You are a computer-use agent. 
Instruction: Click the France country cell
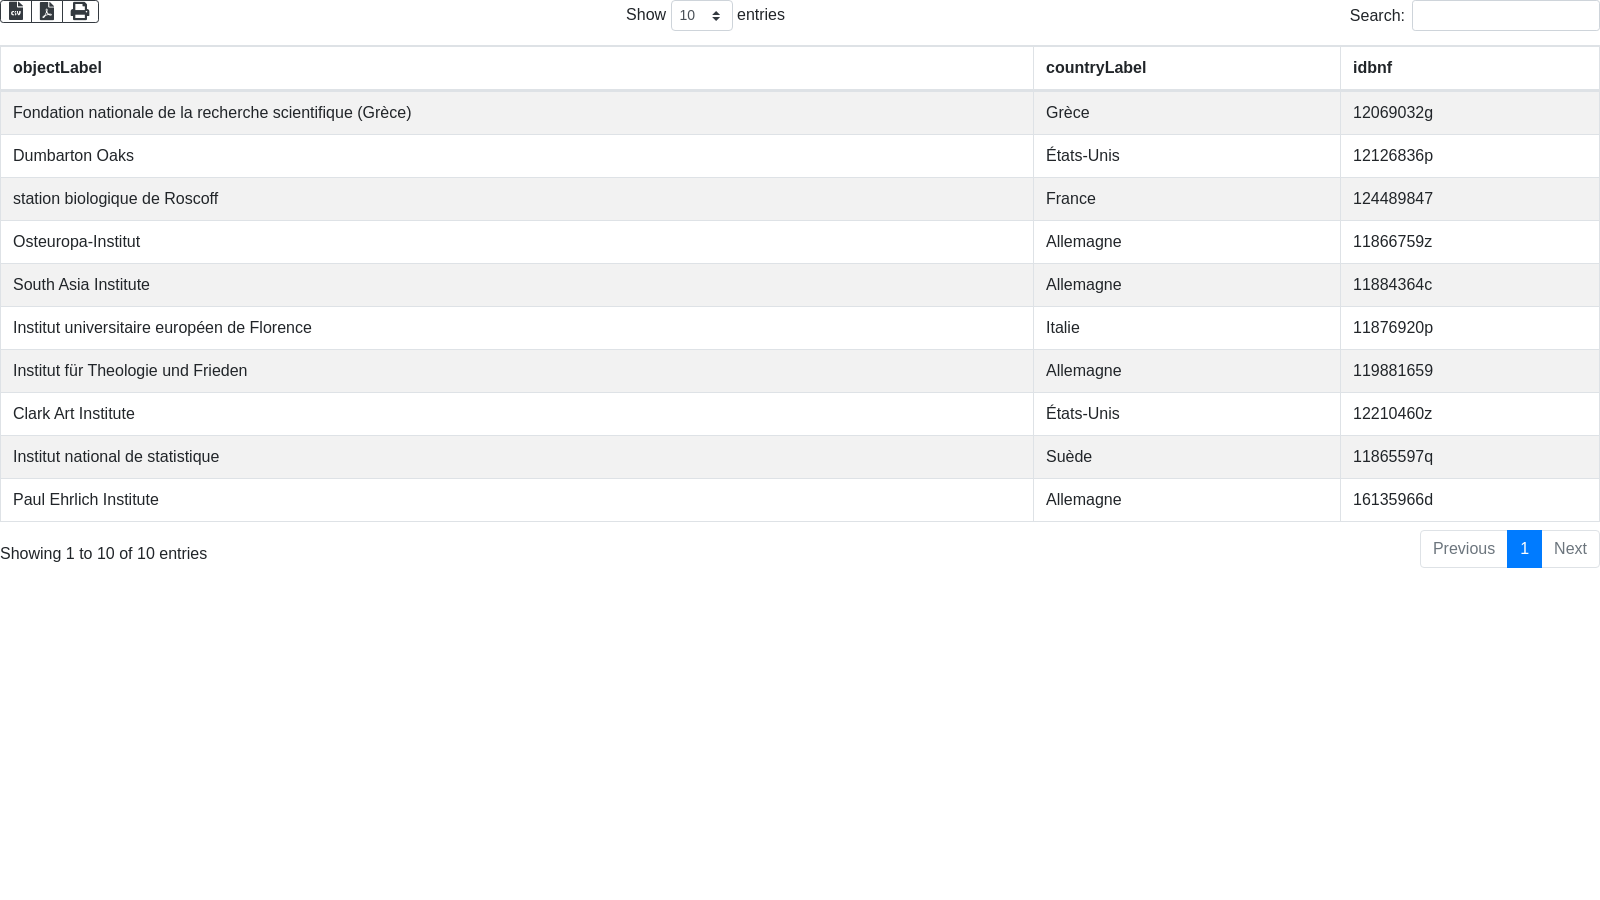pos(1187,199)
